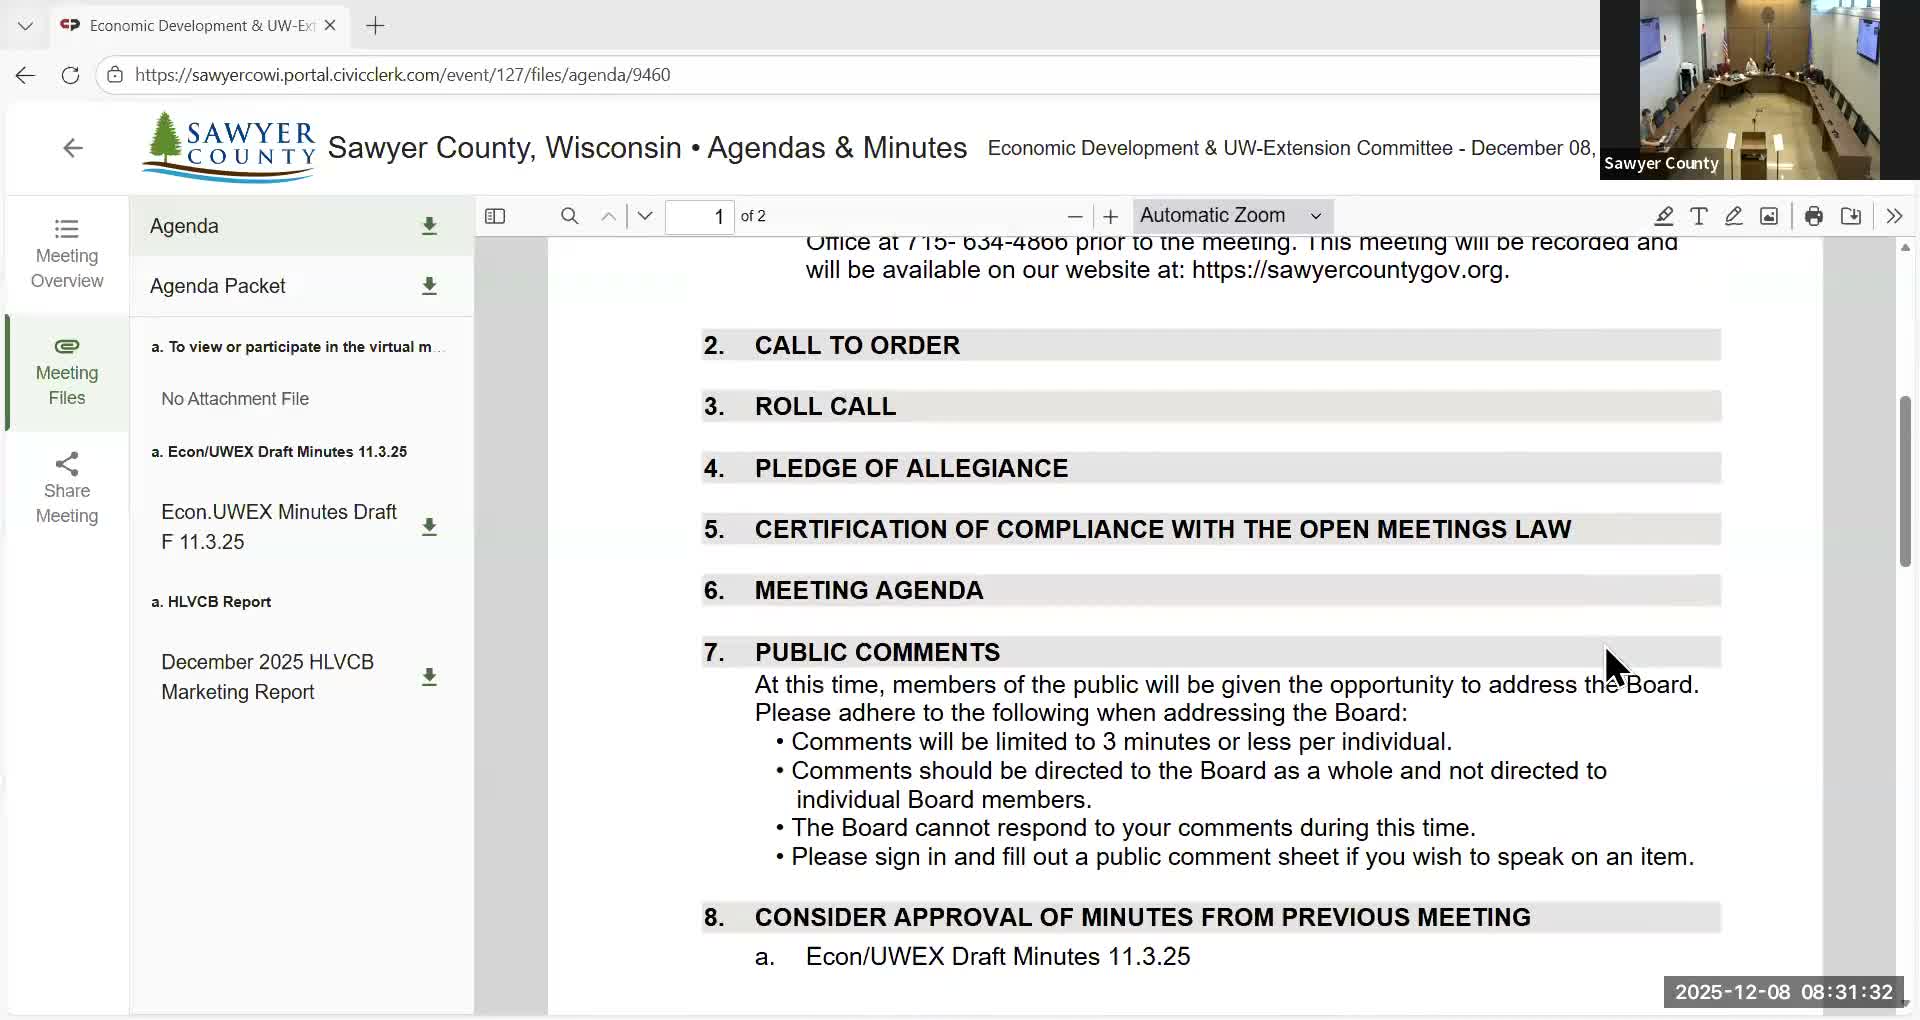Open Econ.UWEX Minutes Draft F 11.3.25
This screenshot has height=1020, width=1920.
pyautogui.click(x=279, y=527)
